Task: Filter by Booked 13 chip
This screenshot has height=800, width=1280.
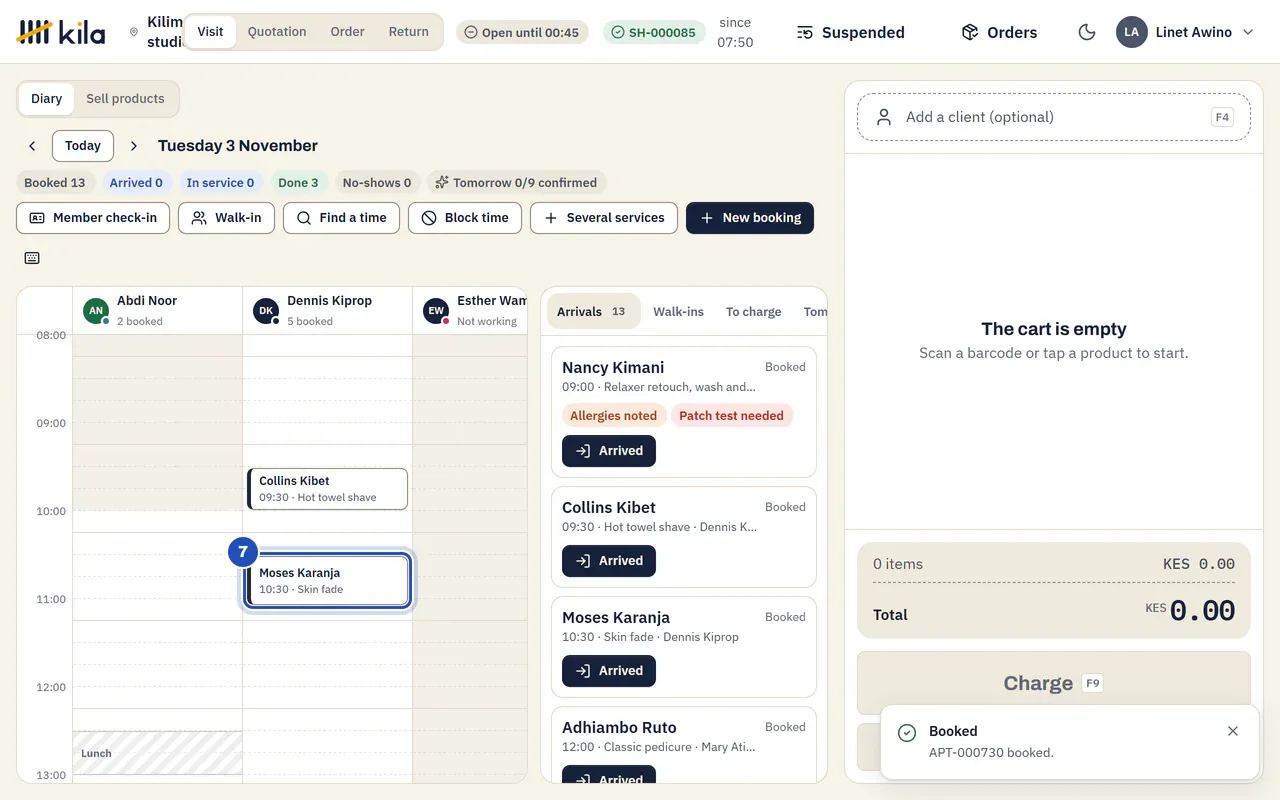Action: tap(55, 183)
